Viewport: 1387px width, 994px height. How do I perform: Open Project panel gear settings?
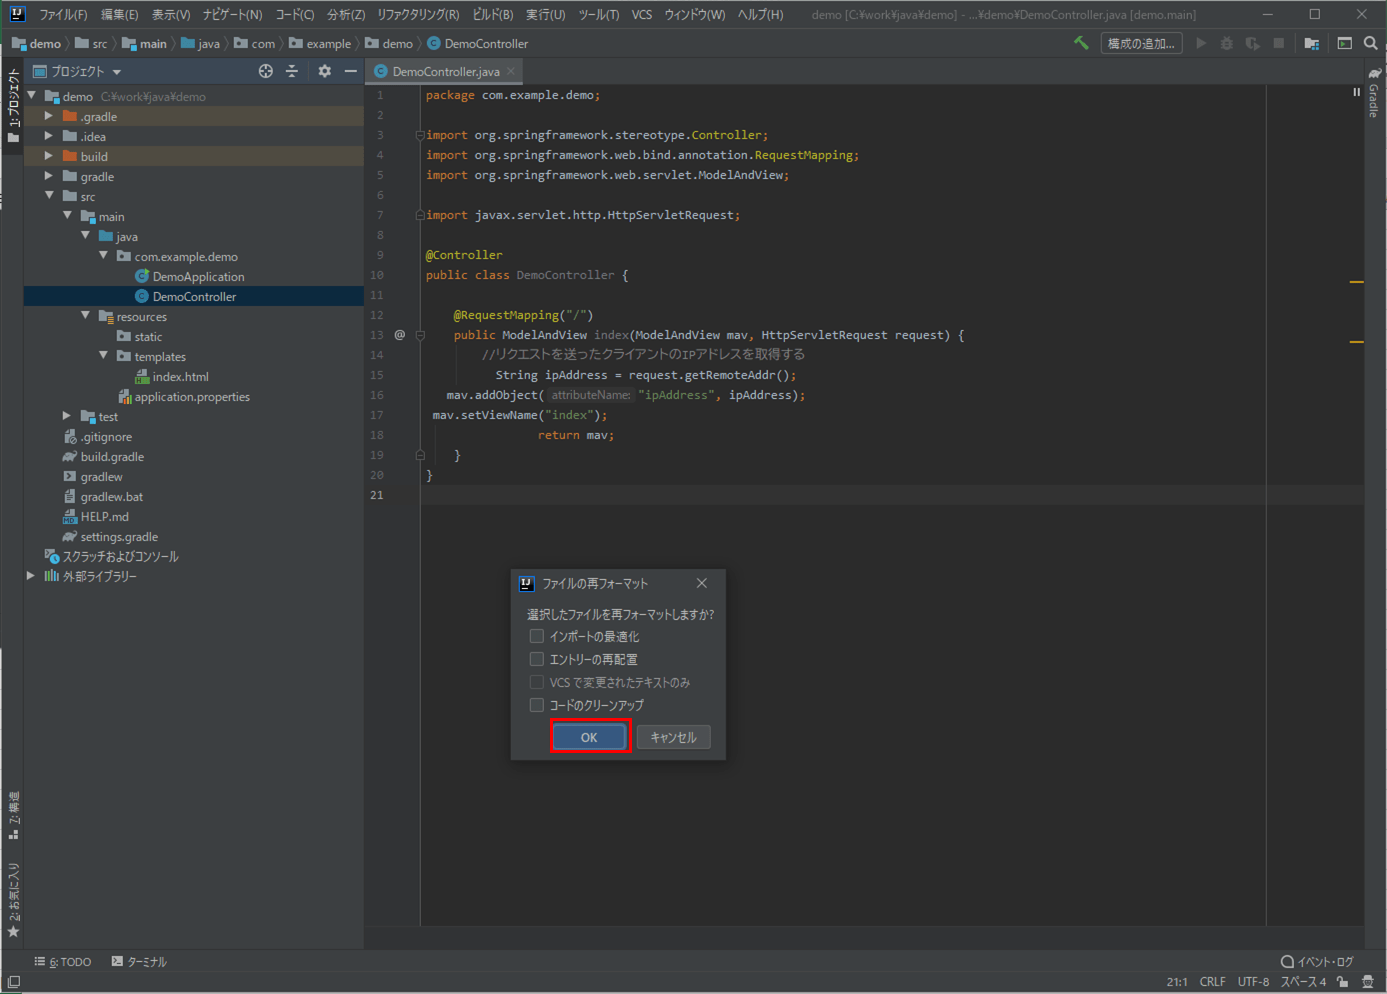(x=324, y=71)
